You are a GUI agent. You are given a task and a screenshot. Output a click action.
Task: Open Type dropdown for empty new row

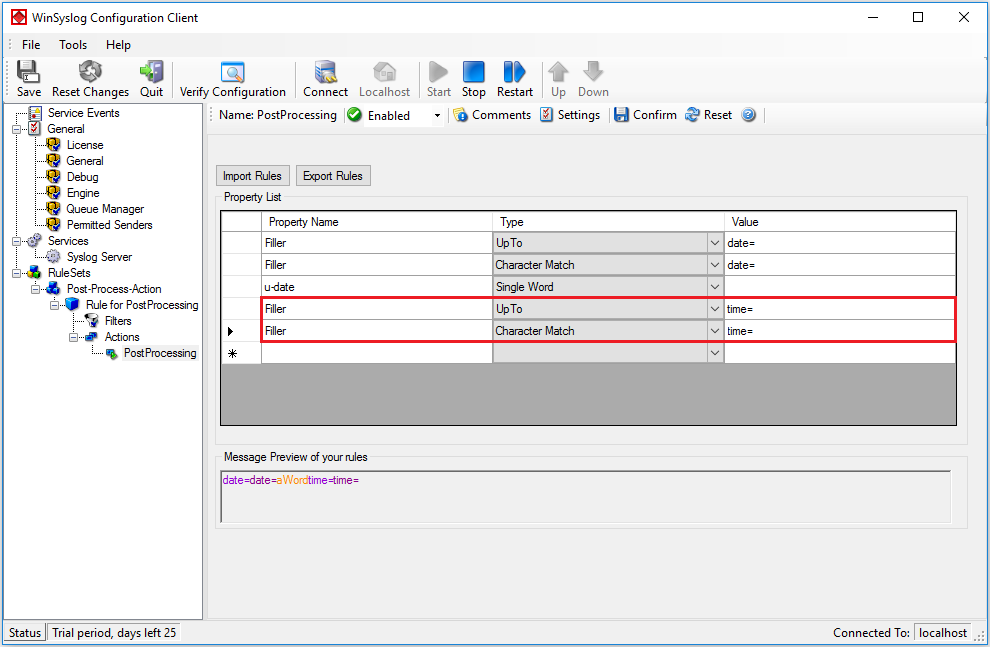715,353
